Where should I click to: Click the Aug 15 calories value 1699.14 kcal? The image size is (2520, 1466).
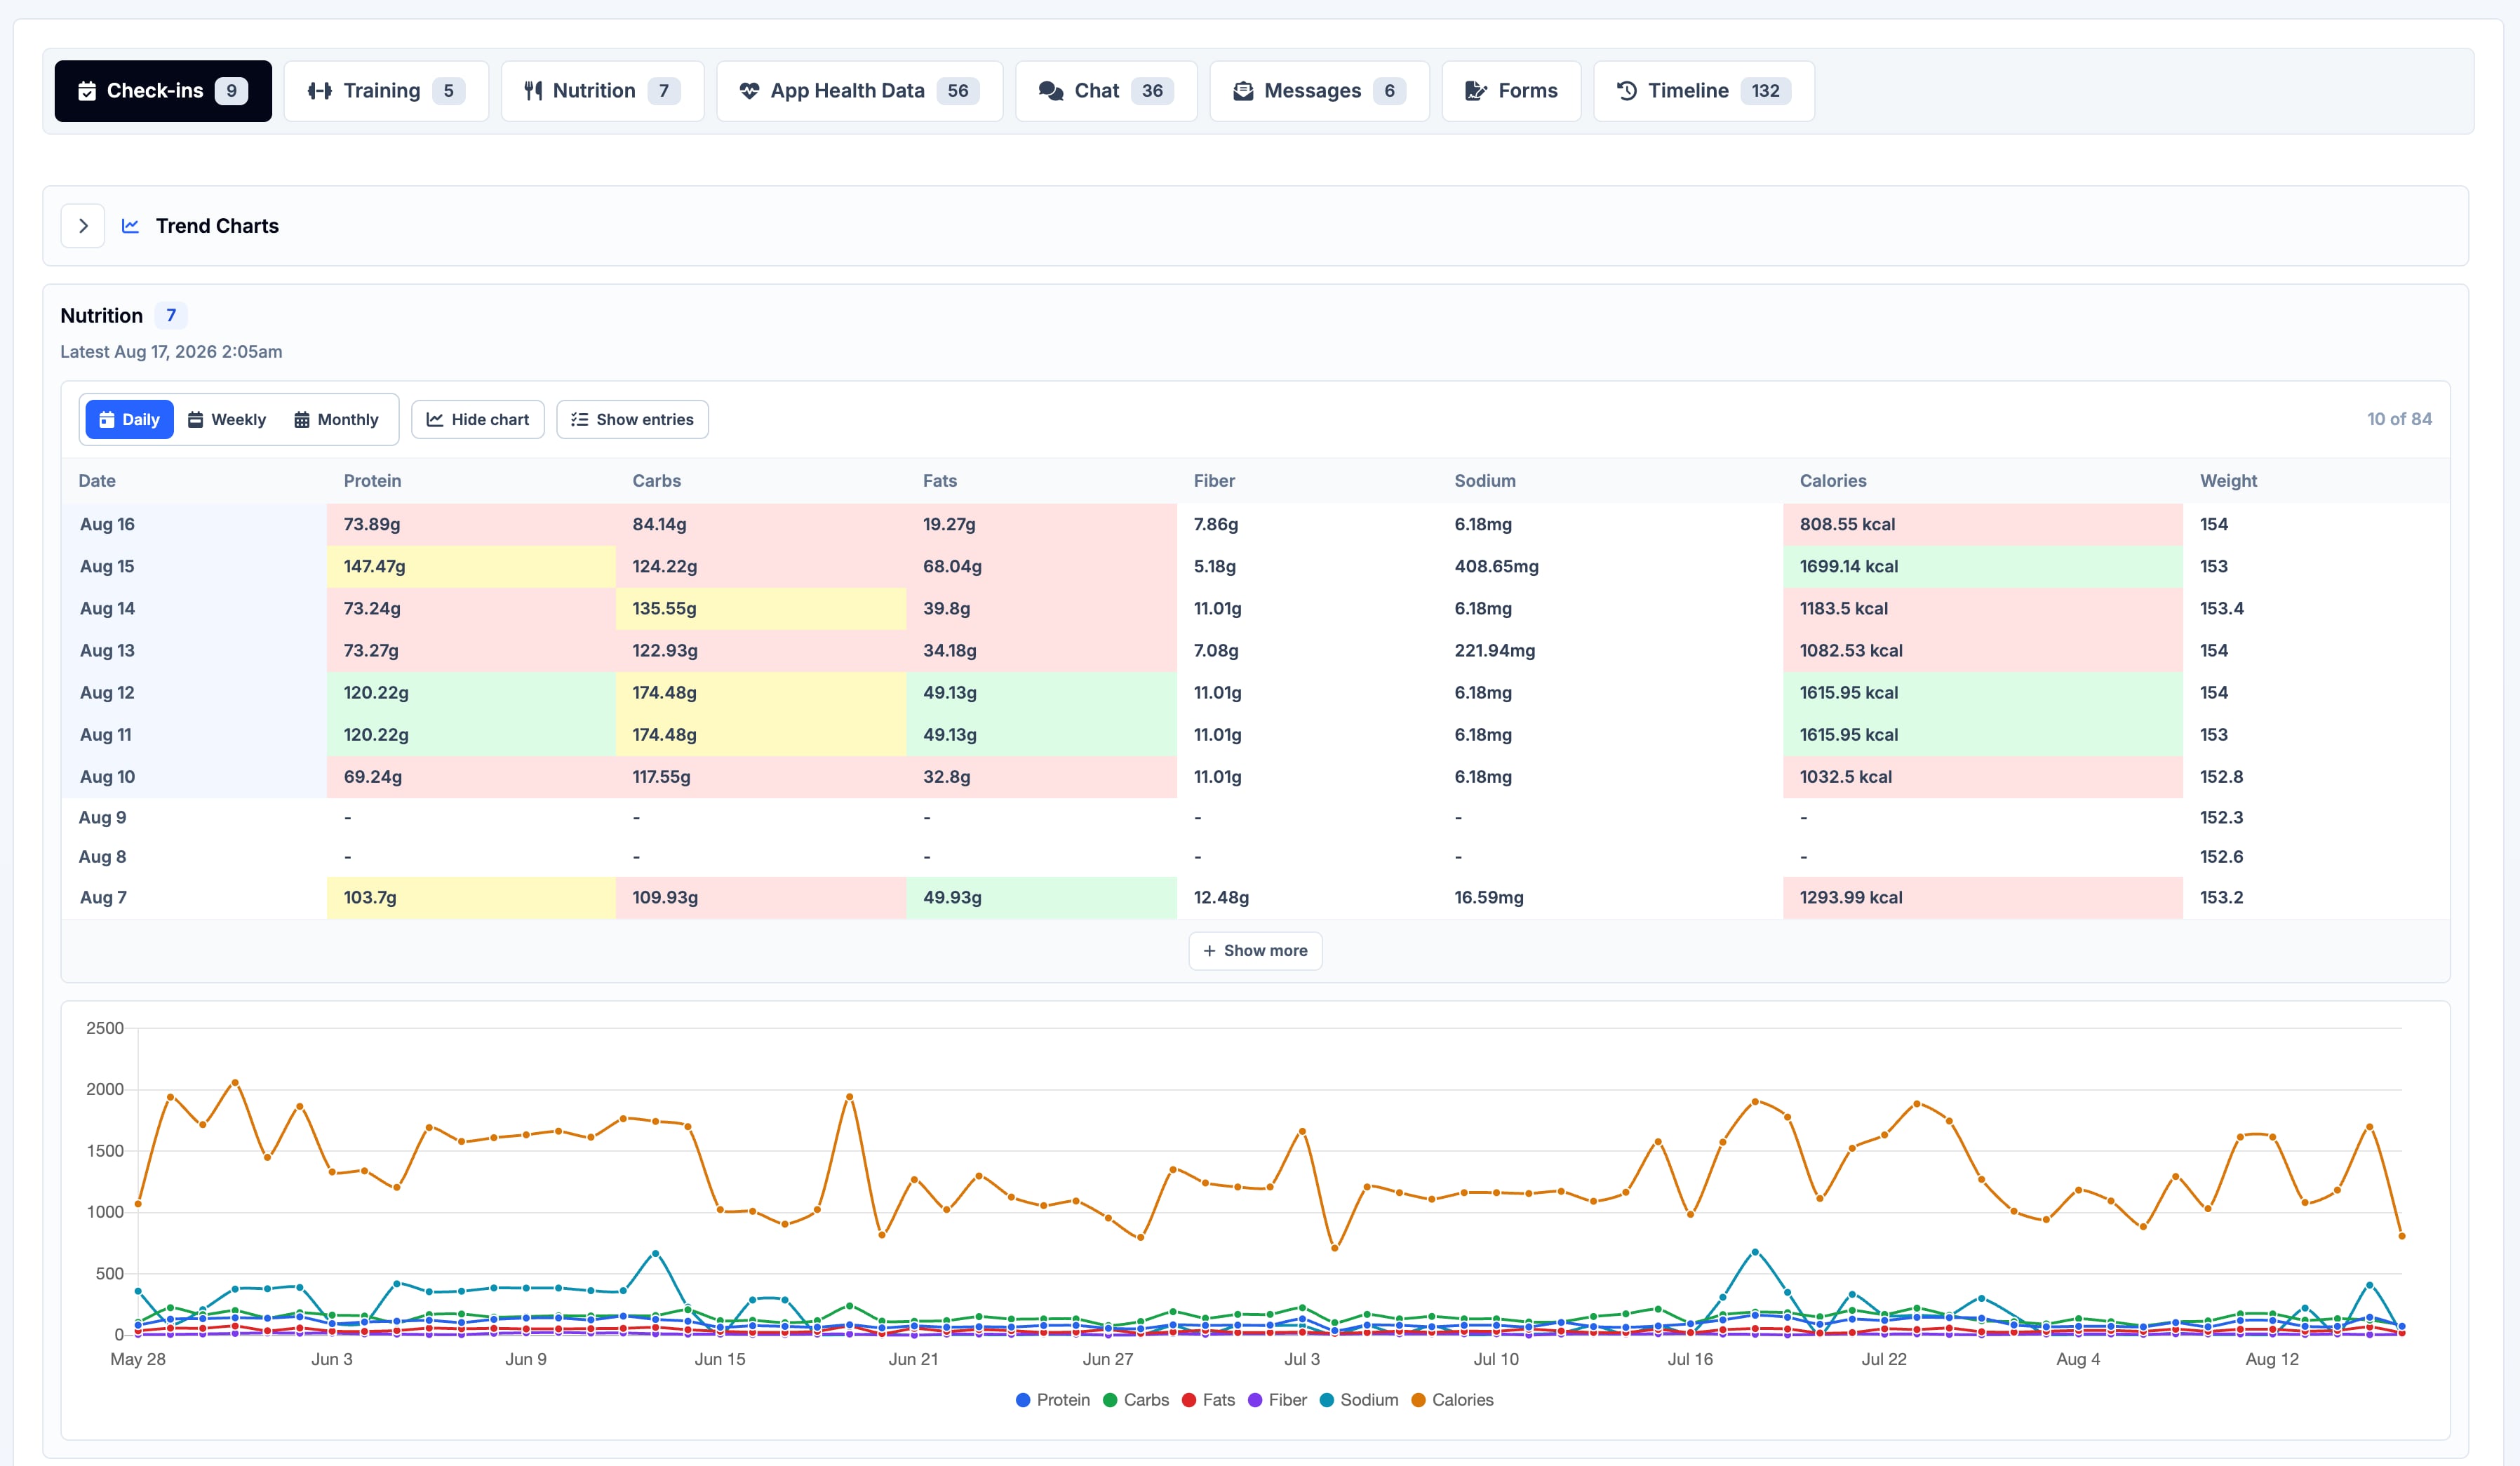click(1848, 567)
